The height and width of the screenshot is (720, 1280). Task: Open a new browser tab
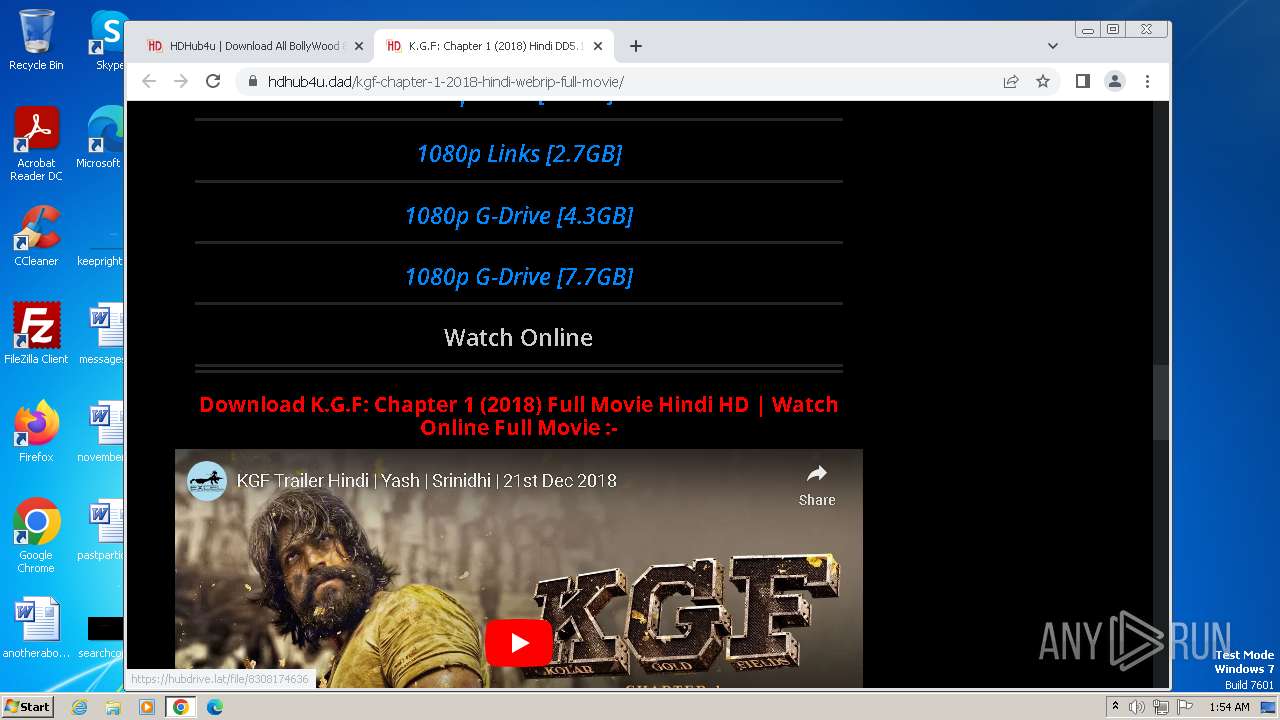tap(636, 46)
